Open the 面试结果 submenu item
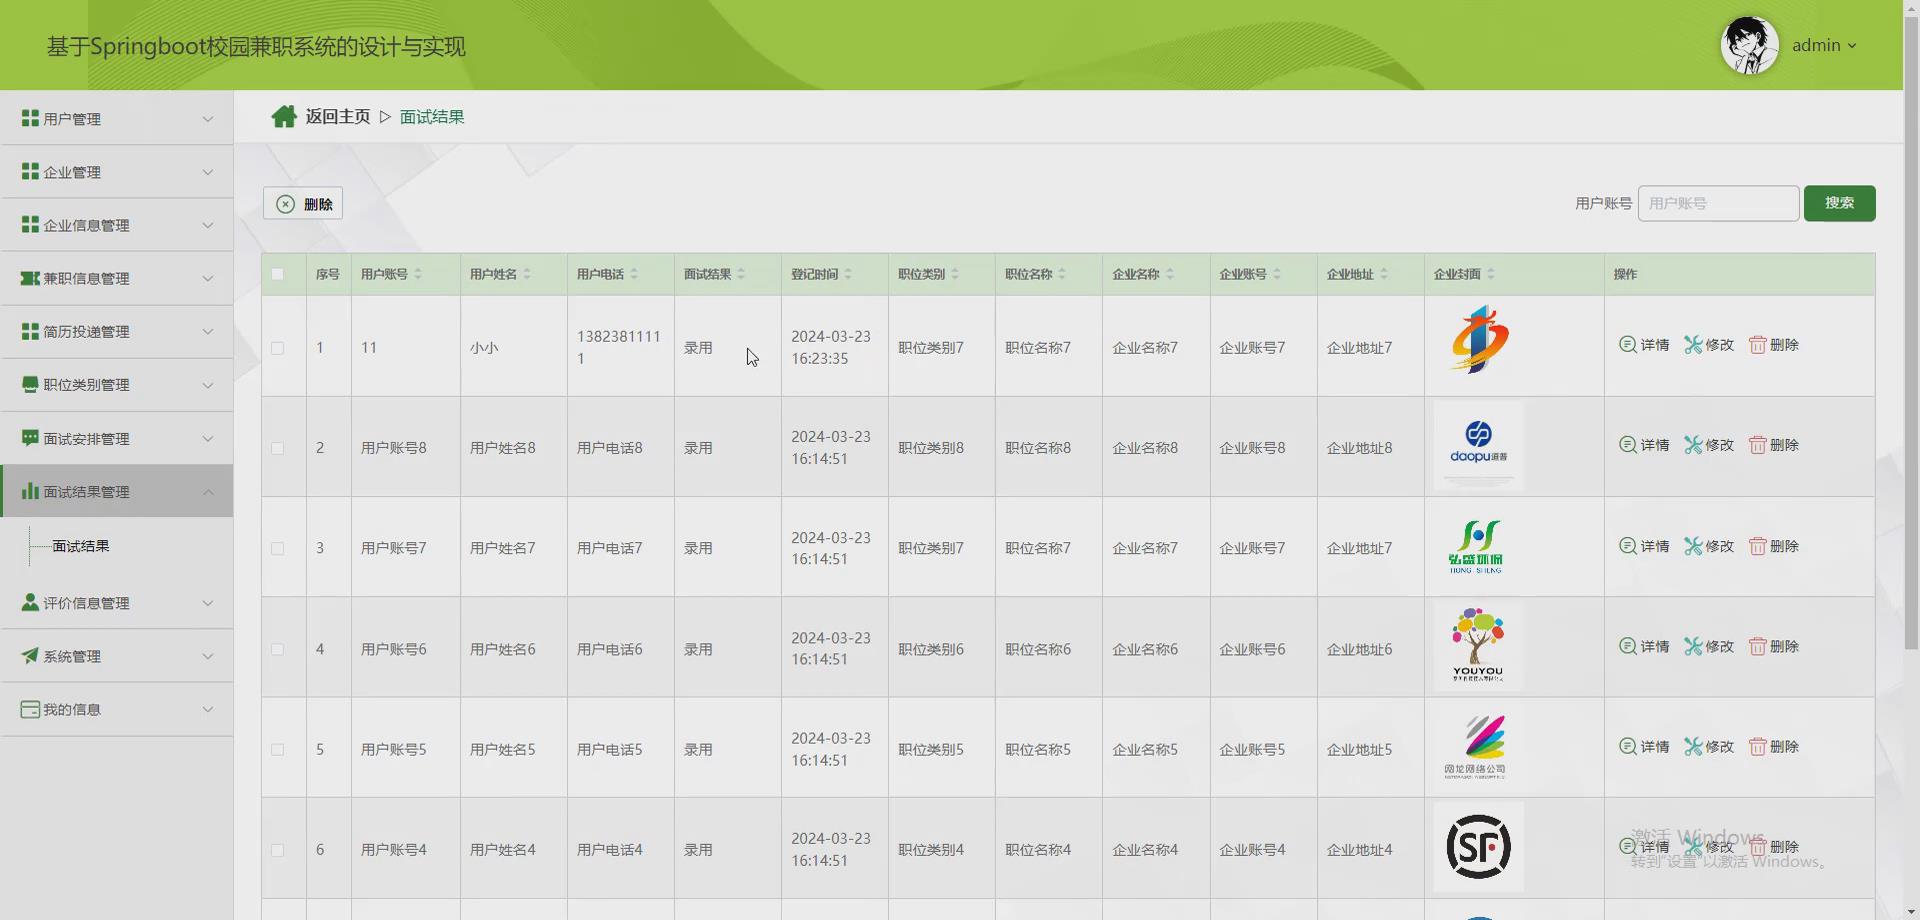Screen dimensions: 1920x920 (81, 546)
